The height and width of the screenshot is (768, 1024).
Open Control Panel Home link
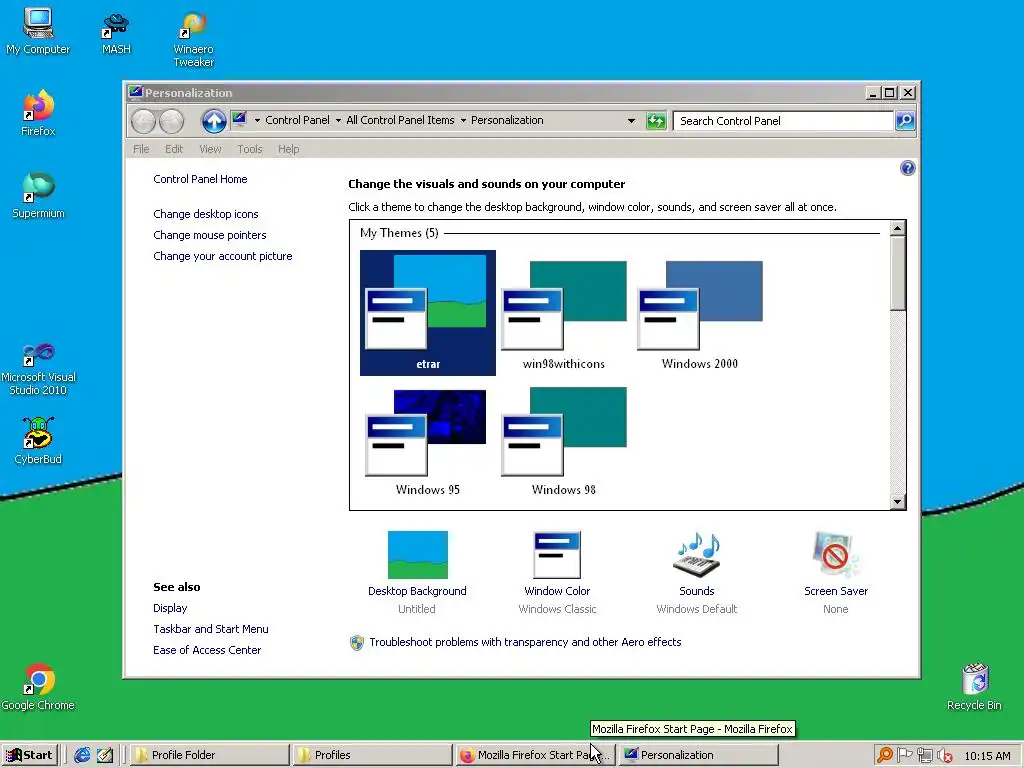pyautogui.click(x=200, y=179)
